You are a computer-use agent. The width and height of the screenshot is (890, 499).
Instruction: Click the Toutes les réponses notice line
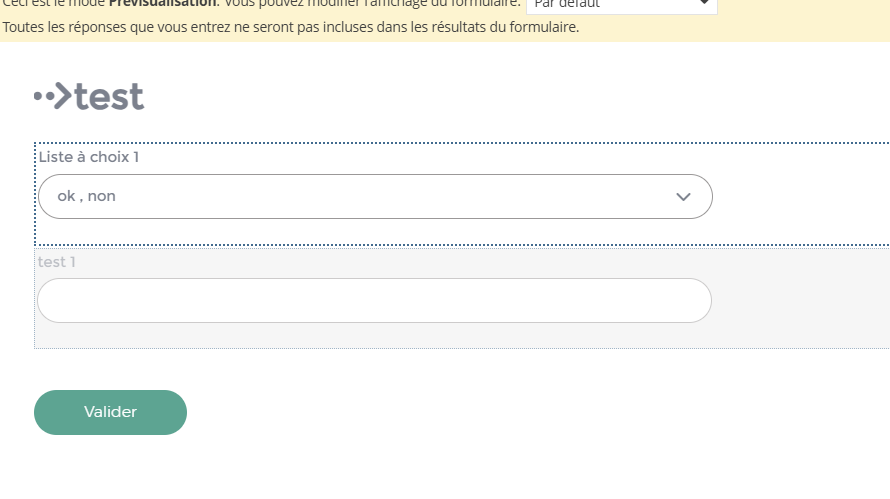[291, 27]
